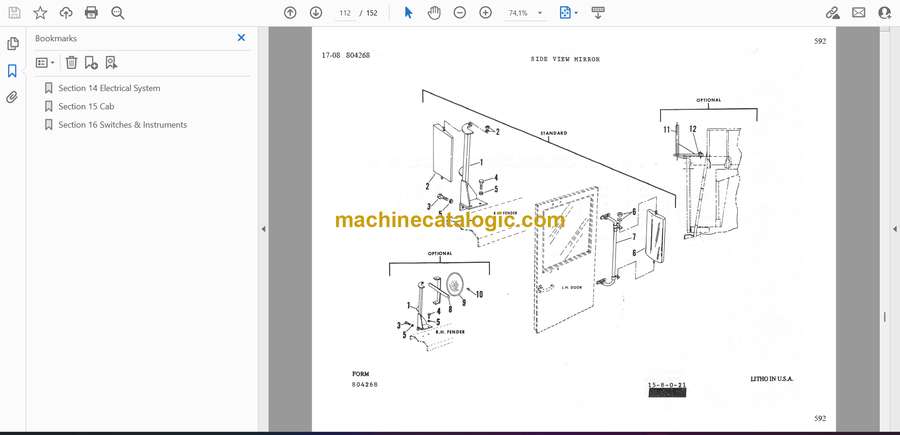Toggle the Bookmarks panel icon
Image resolution: width=900 pixels, height=435 pixels.
point(12,71)
